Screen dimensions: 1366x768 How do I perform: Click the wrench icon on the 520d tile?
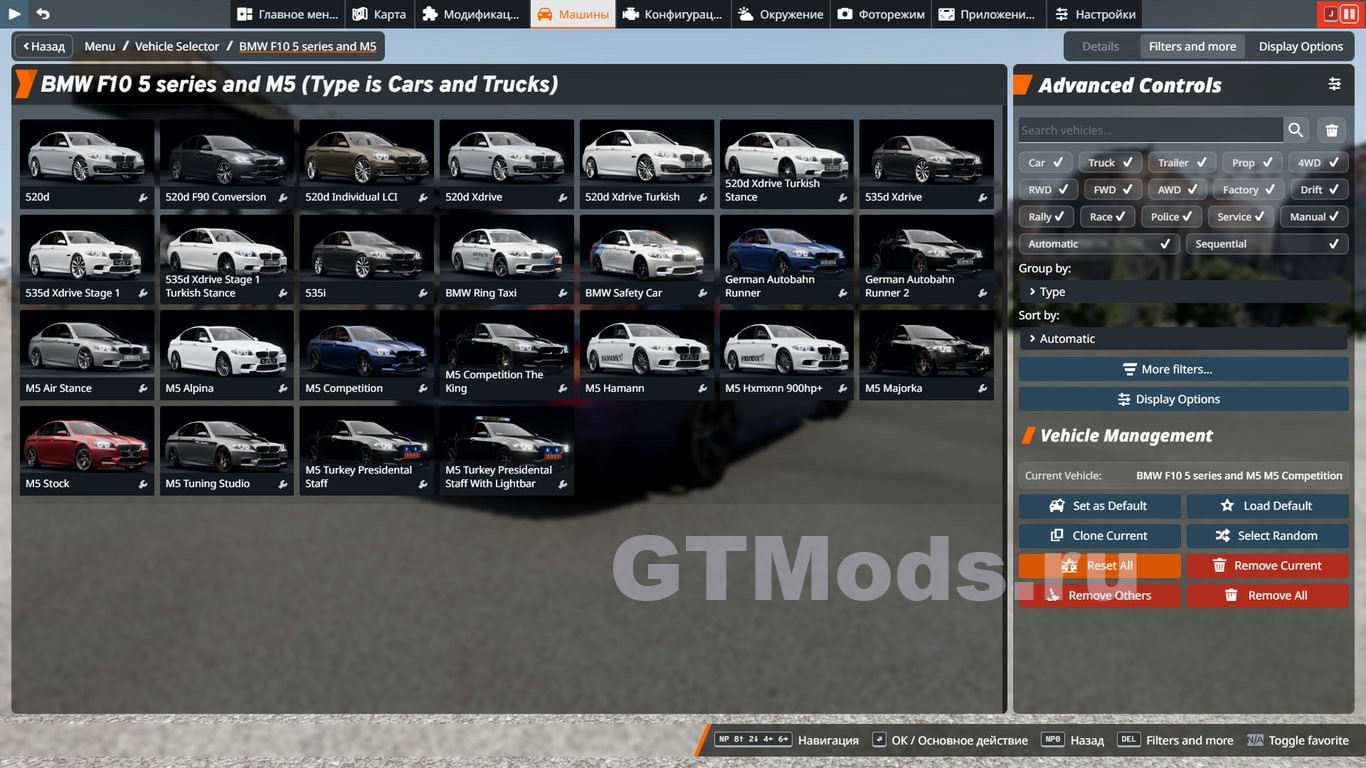pyautogui.click(x=143, y=198)
